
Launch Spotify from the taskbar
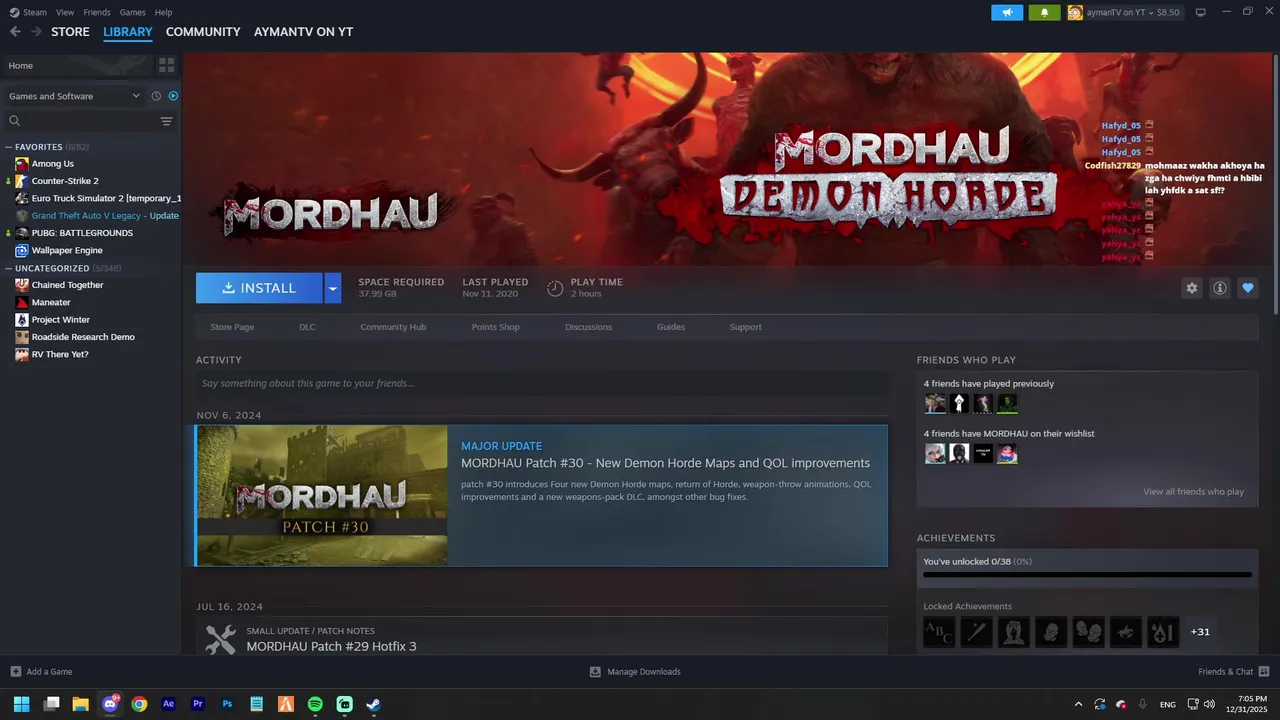(x=315, y=704)
